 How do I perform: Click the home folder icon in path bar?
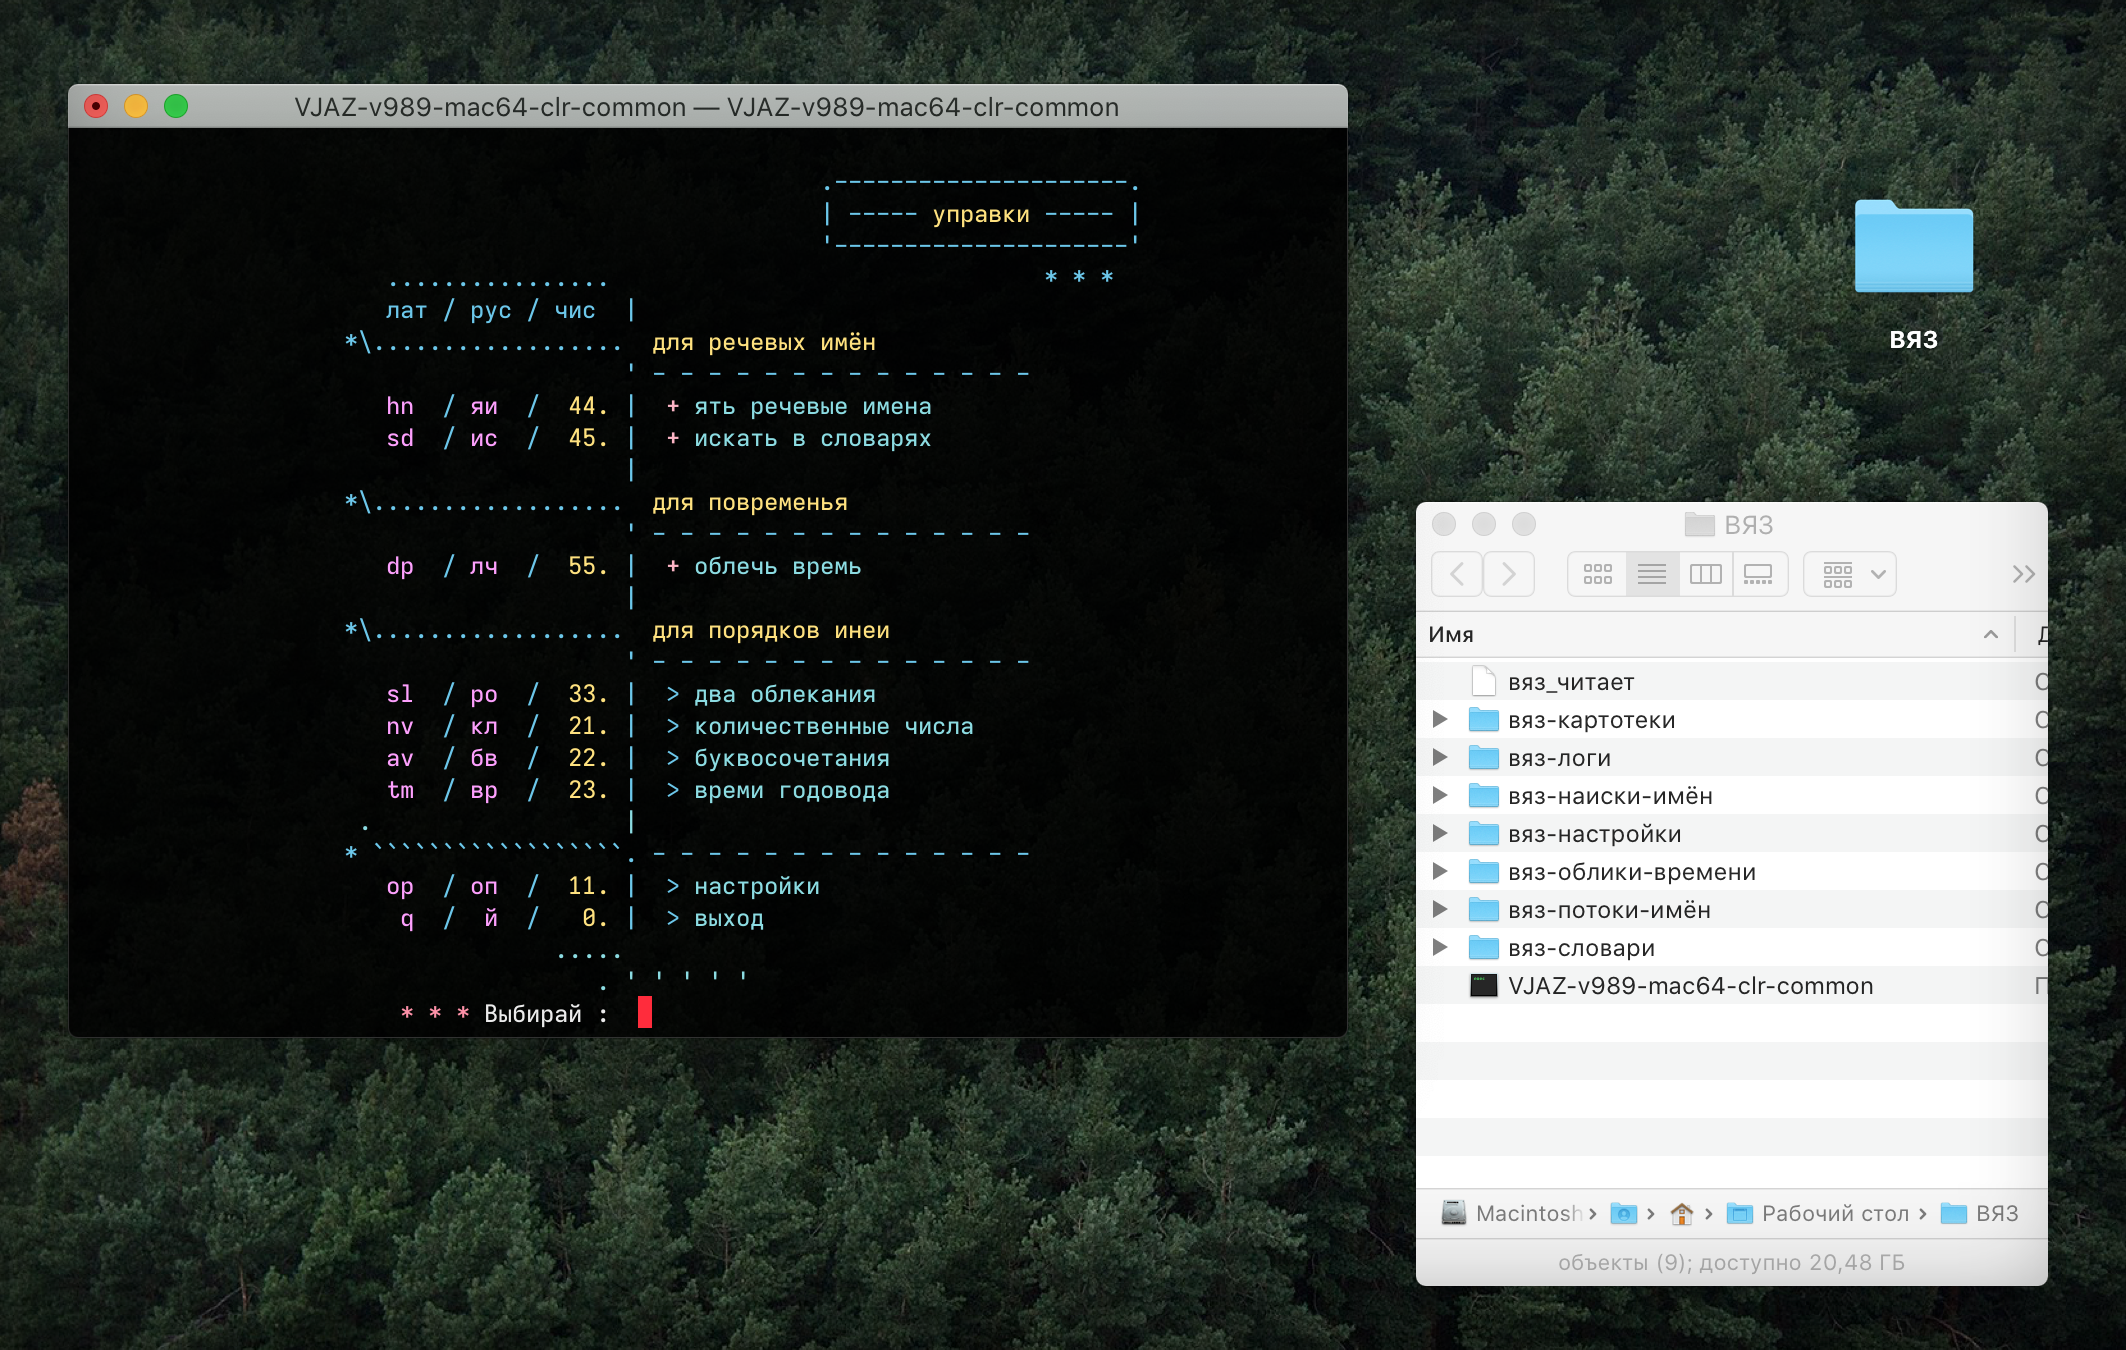click(x=1682, y=1213)
